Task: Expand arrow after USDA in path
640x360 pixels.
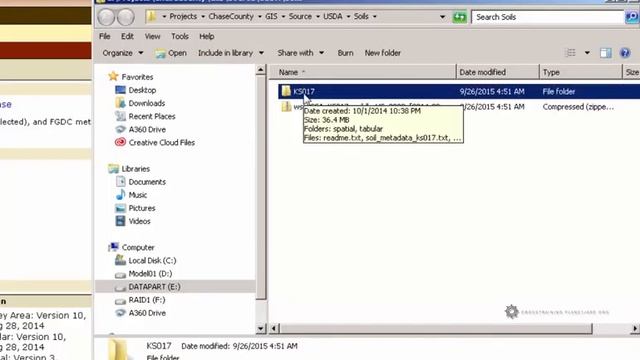Action: 348,17
